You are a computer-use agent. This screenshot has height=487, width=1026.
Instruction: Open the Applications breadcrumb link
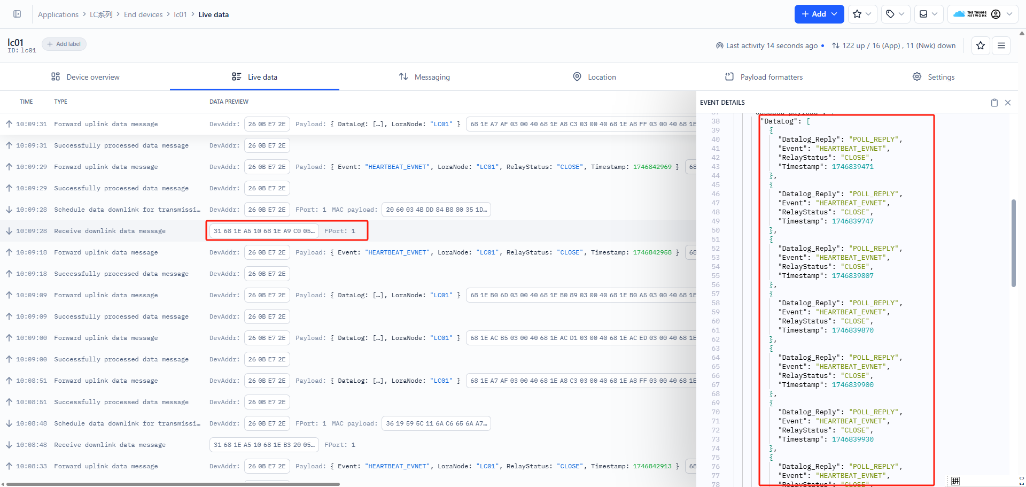click(x=58, y=14)
